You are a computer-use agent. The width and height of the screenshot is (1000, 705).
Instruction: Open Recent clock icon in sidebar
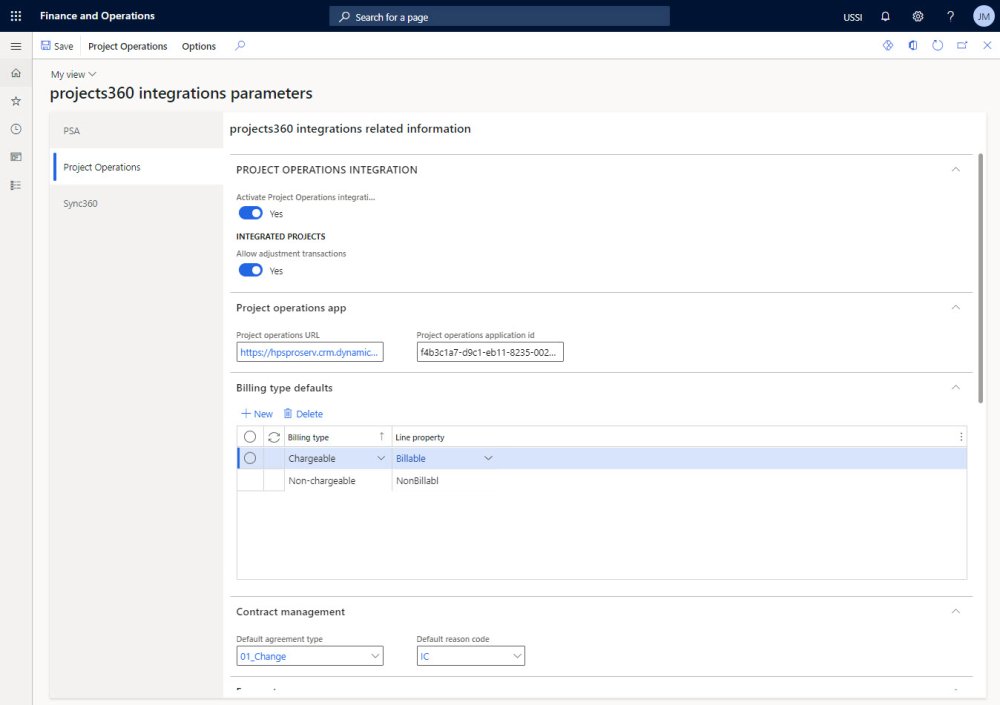pyautogui.click(x=16, y=129)
